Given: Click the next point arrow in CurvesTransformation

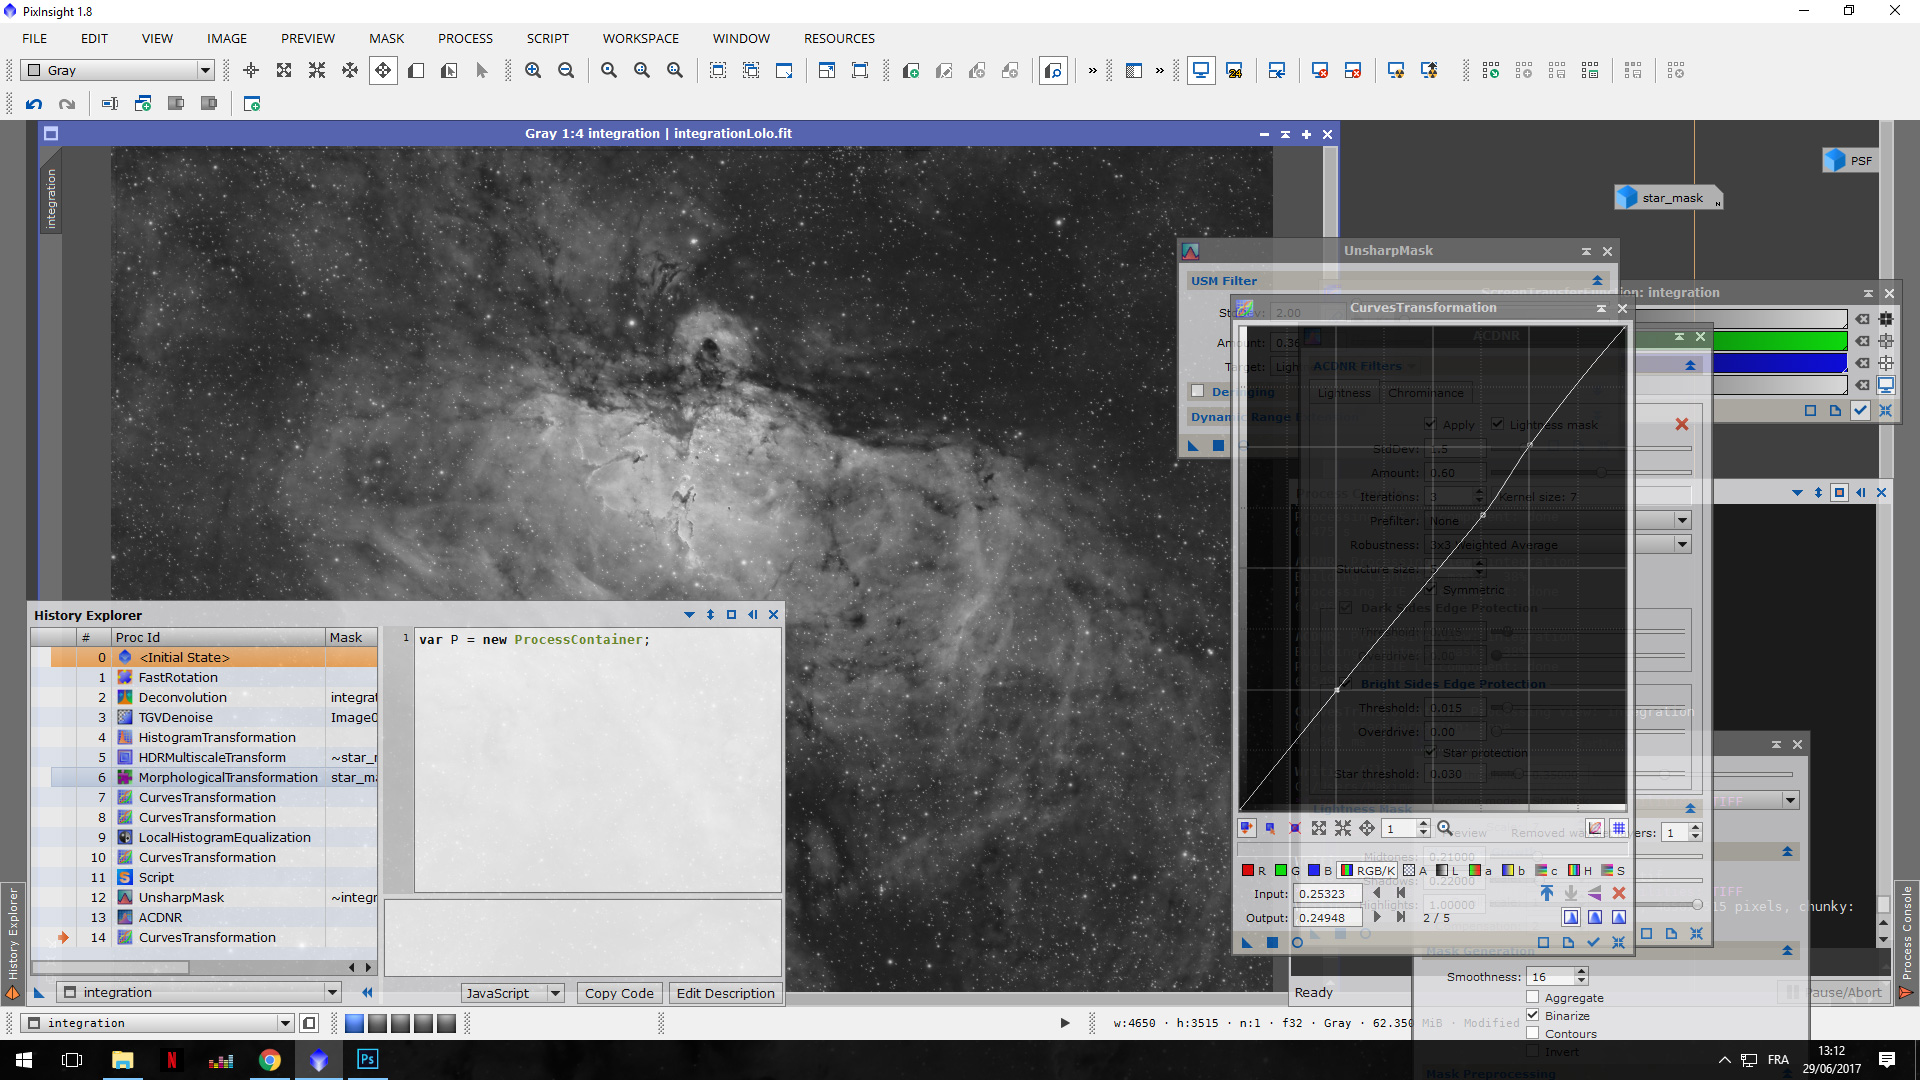Looking at the screenshot, I should [1377, 916].
